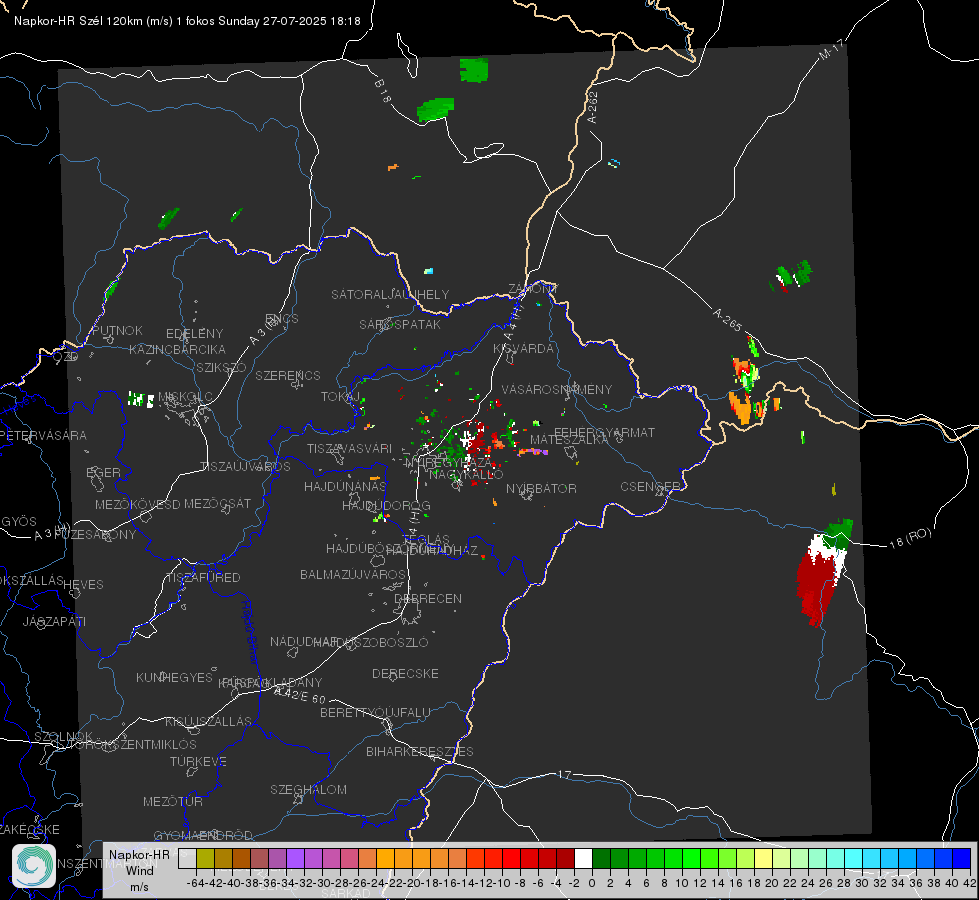Select the VÁSÁROSNAMÉNY label

tap(557, 389)
